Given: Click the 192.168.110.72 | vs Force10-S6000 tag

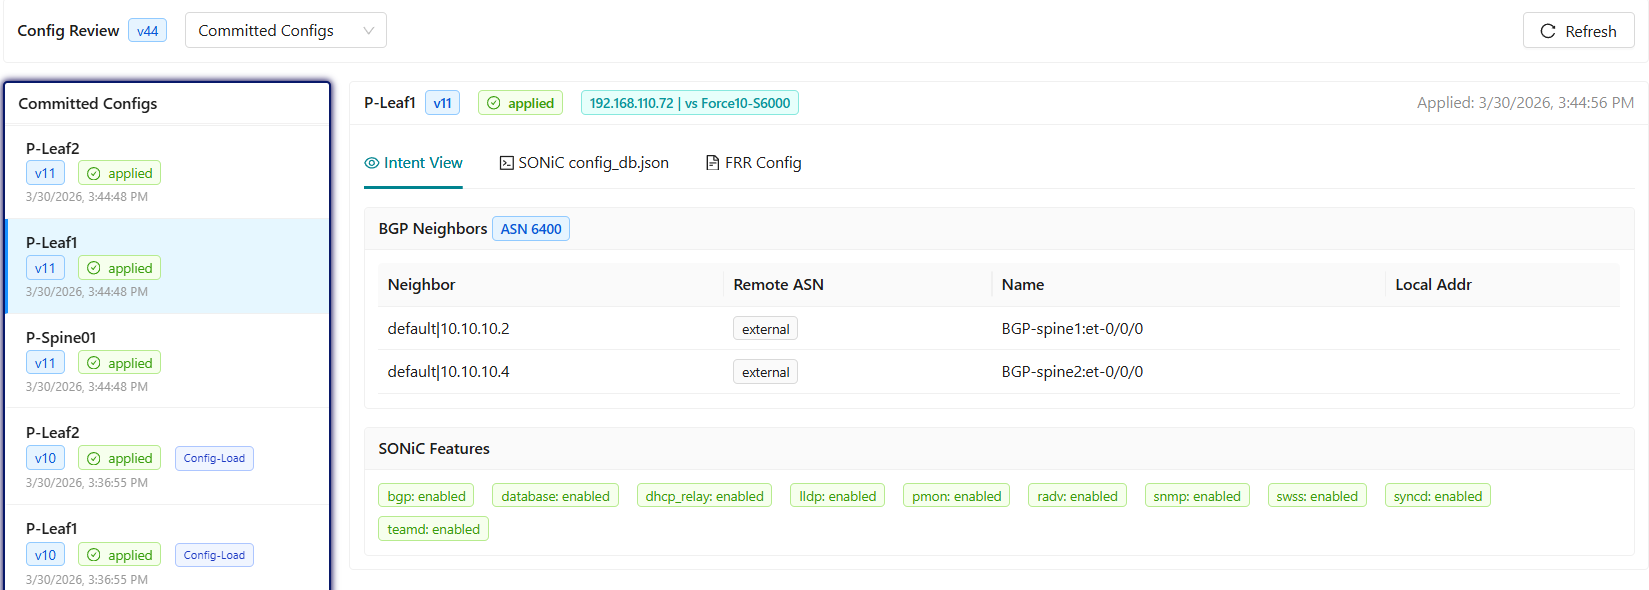Looking at the screenshot, I should (690, 103).
